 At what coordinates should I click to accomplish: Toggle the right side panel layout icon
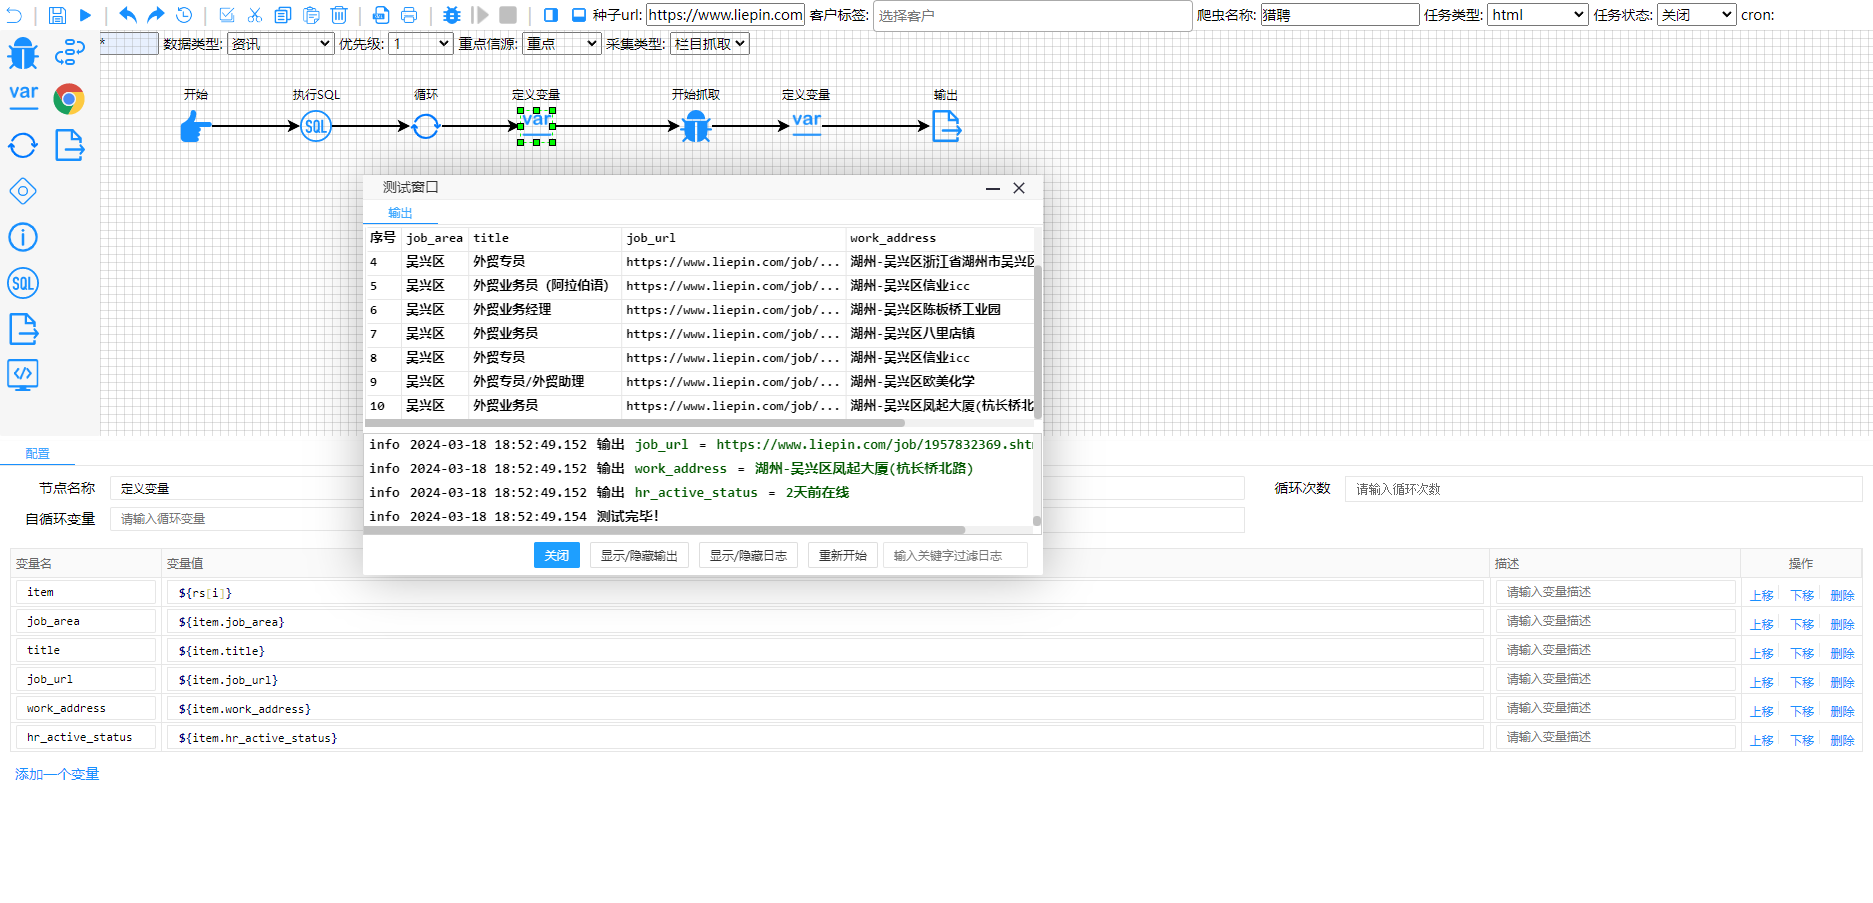click(x=551, y=15)
